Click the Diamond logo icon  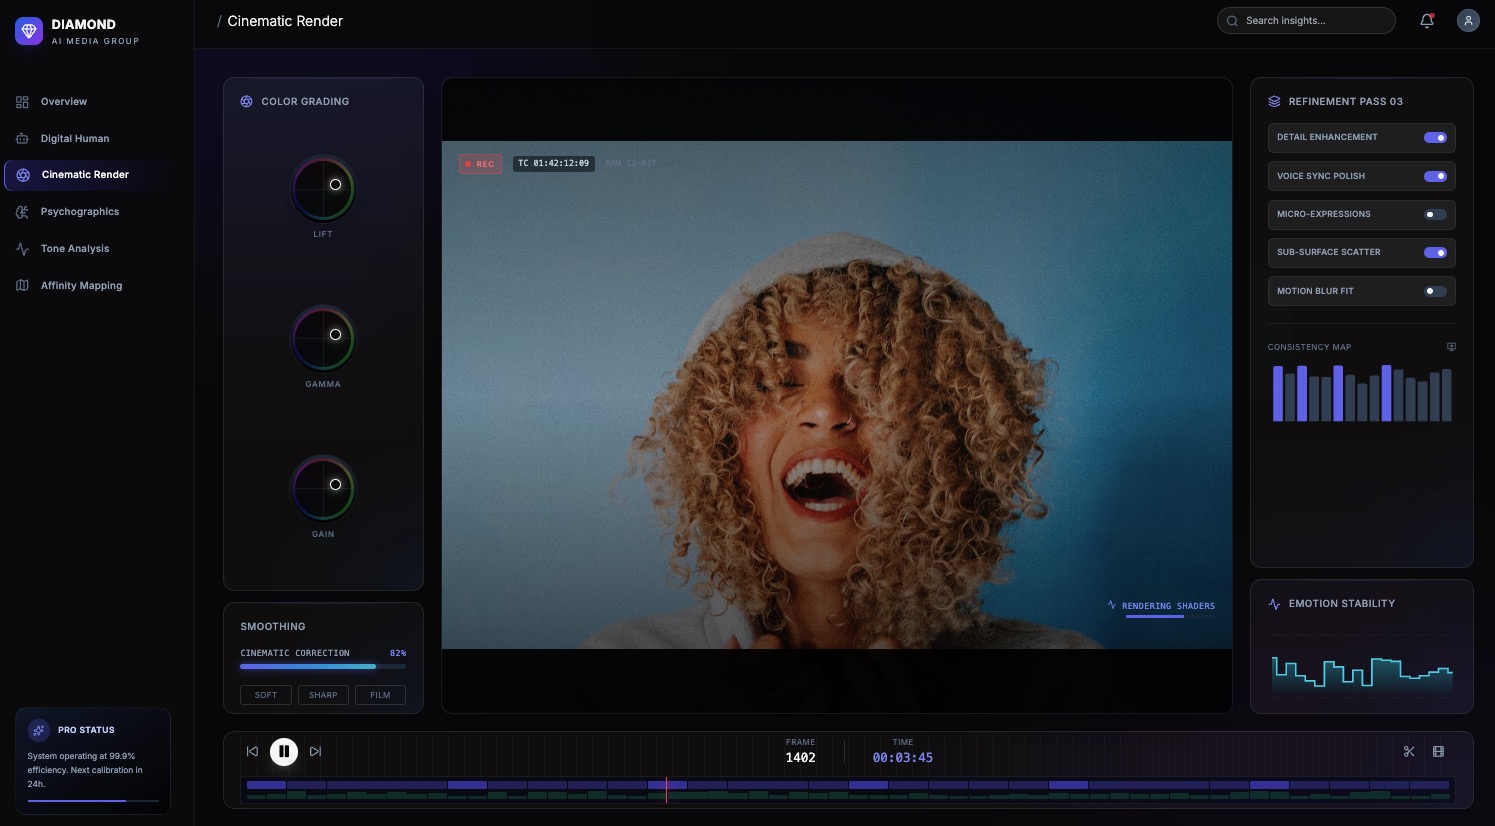coord(29,31)
